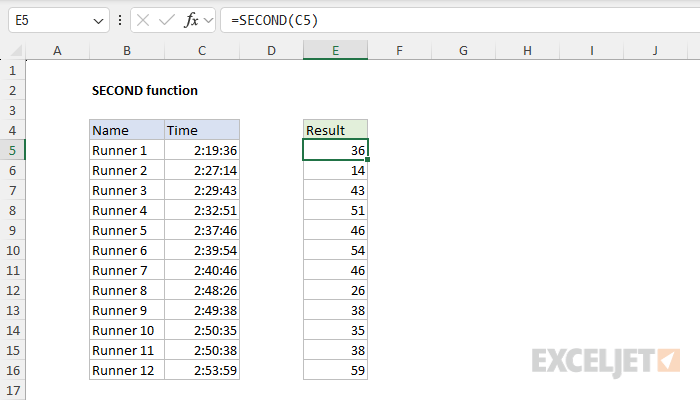Click the time cell 2:19:36
The height and width of the screenshot is (400, 700).
coord(202,150)
